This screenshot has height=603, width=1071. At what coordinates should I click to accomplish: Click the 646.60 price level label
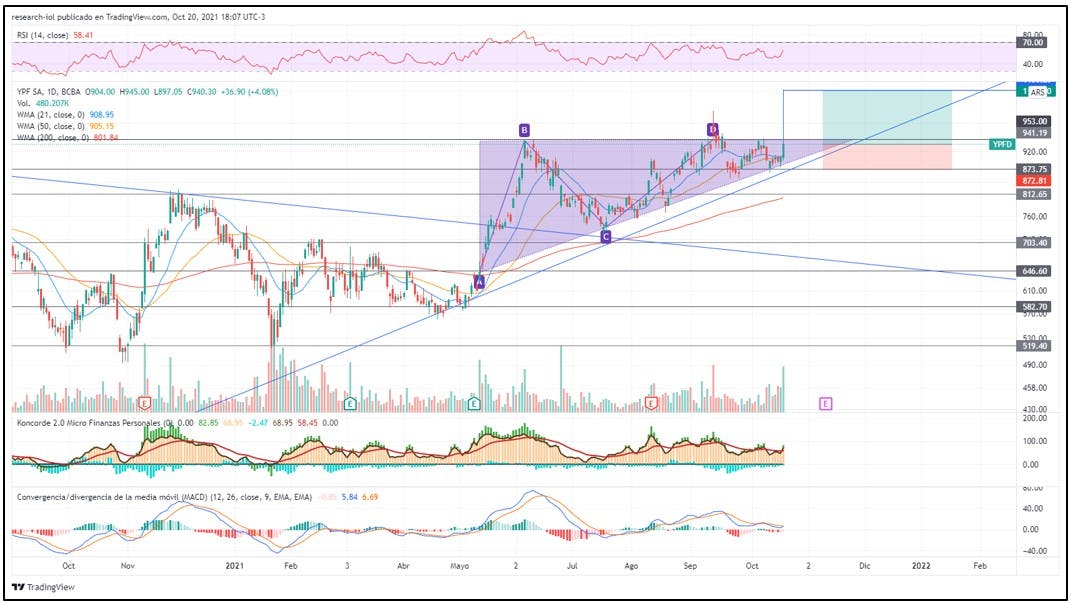tap(1034, 271)
